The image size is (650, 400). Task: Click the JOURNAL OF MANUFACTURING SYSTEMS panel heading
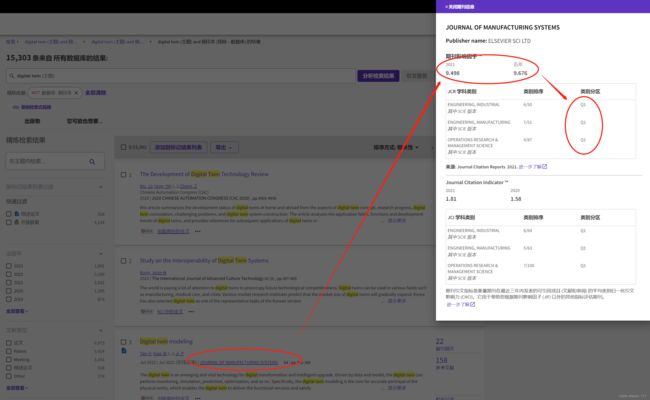click(502, 27)
